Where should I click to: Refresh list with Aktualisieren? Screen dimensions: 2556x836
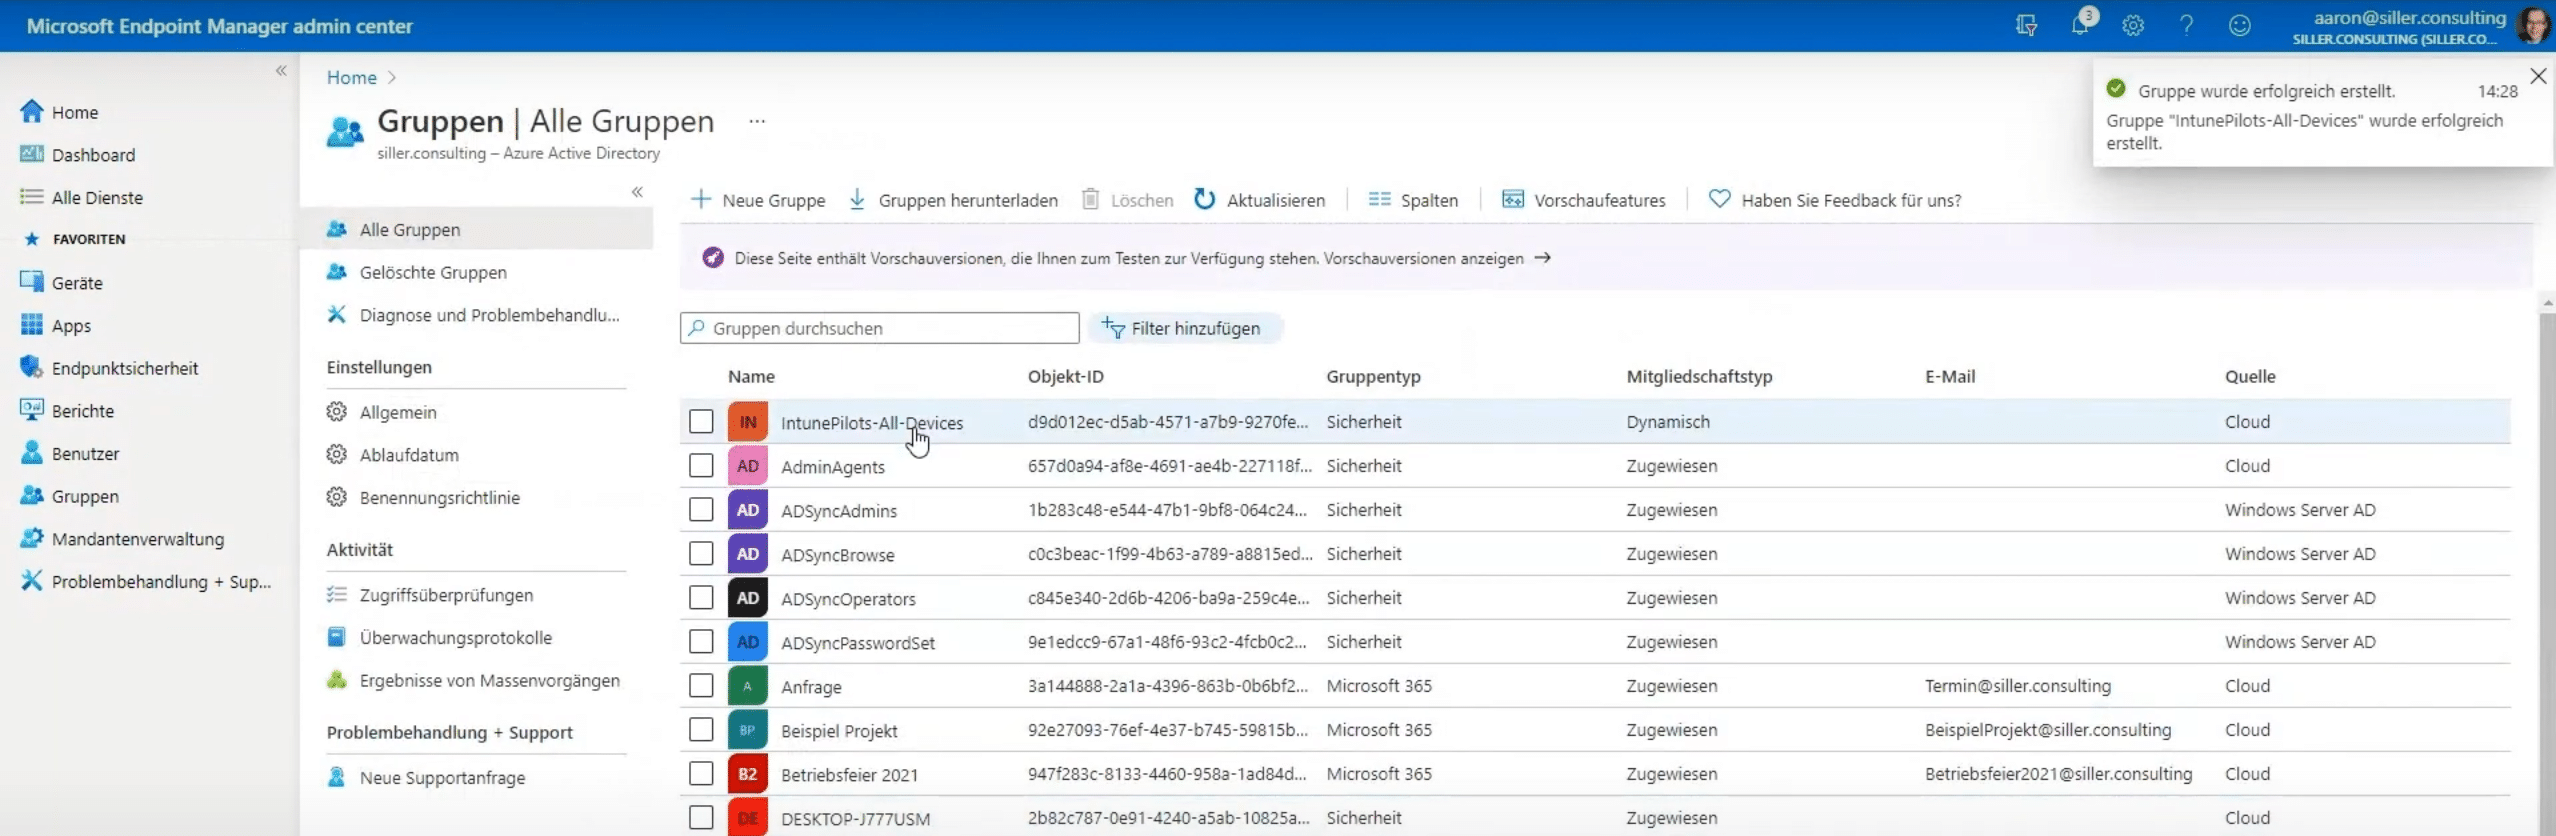click(x=1259, y=200)
